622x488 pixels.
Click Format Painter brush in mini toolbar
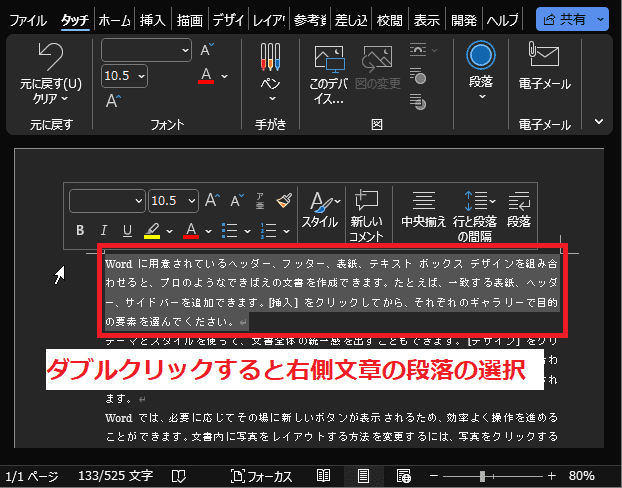[x=284, y=200]
